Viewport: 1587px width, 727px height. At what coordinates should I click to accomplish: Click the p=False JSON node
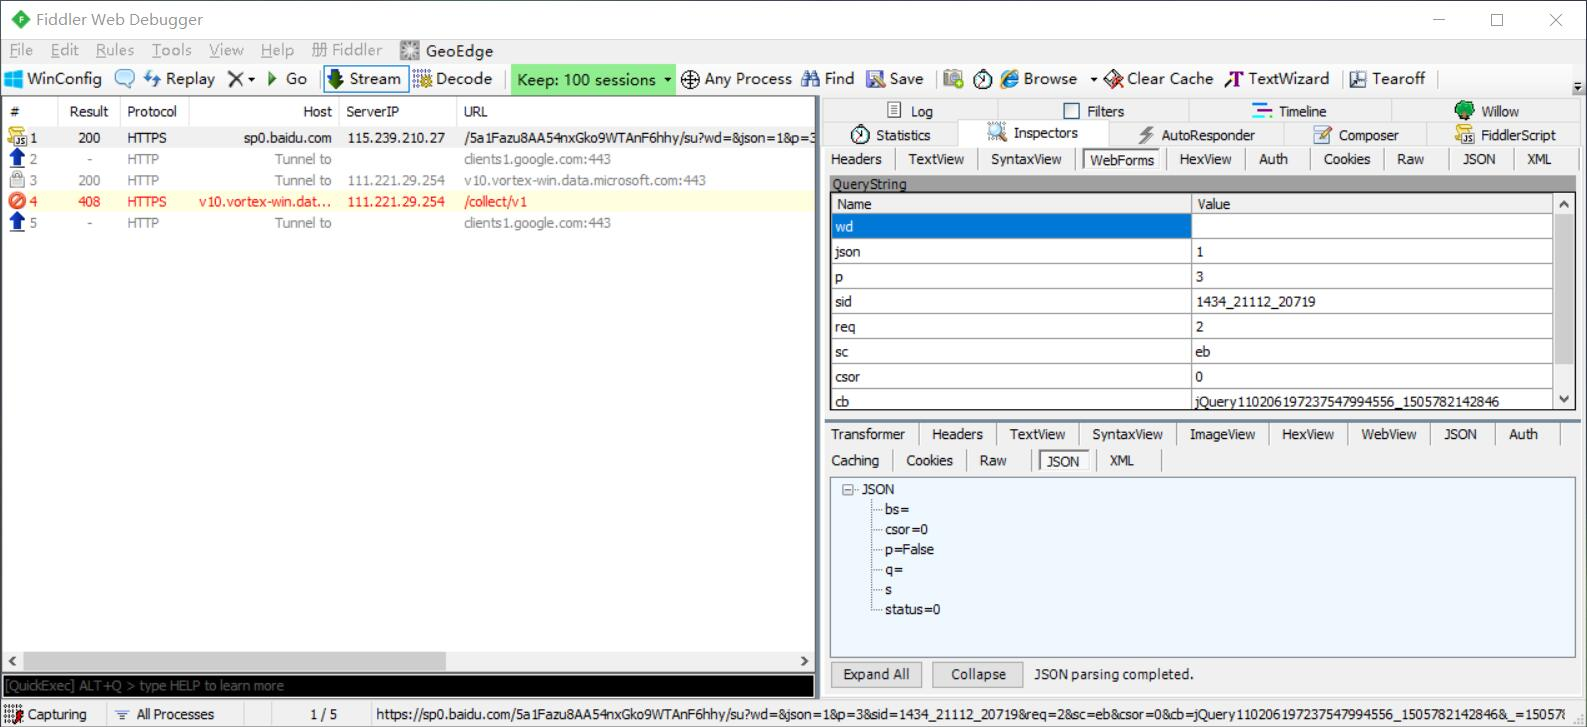click(909, 549)
